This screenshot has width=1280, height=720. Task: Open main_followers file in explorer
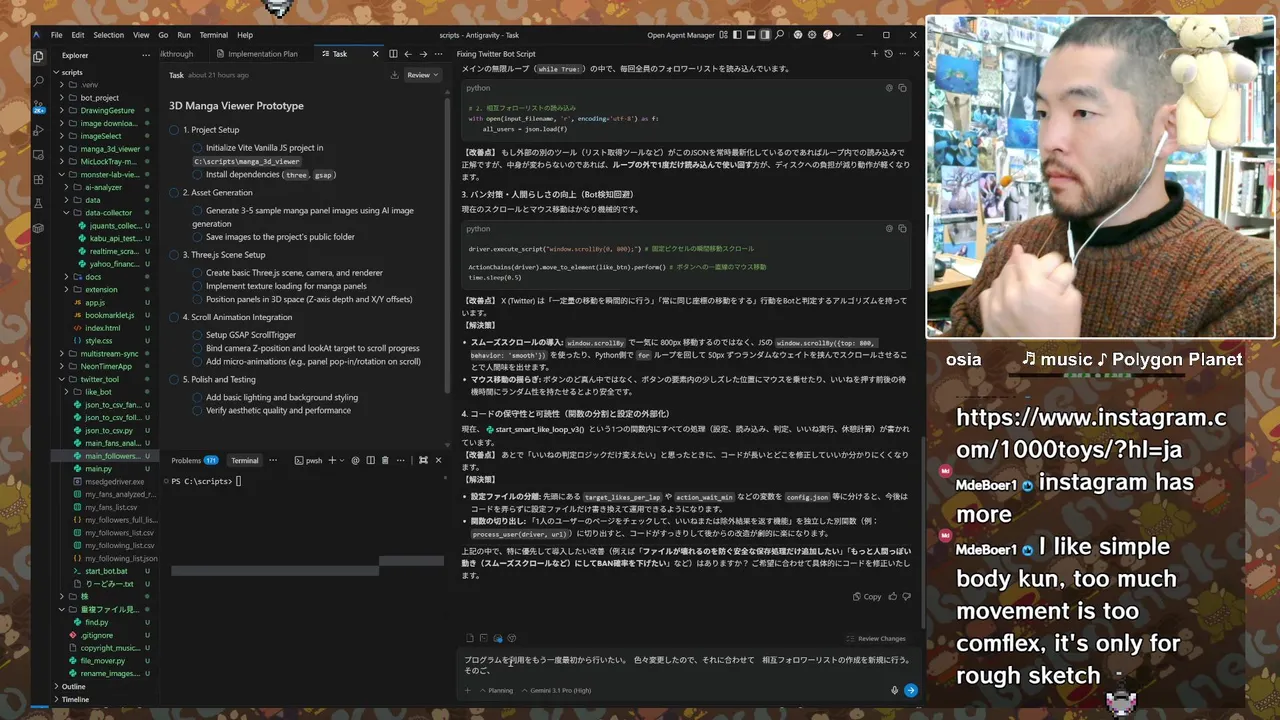pos(112,456)
